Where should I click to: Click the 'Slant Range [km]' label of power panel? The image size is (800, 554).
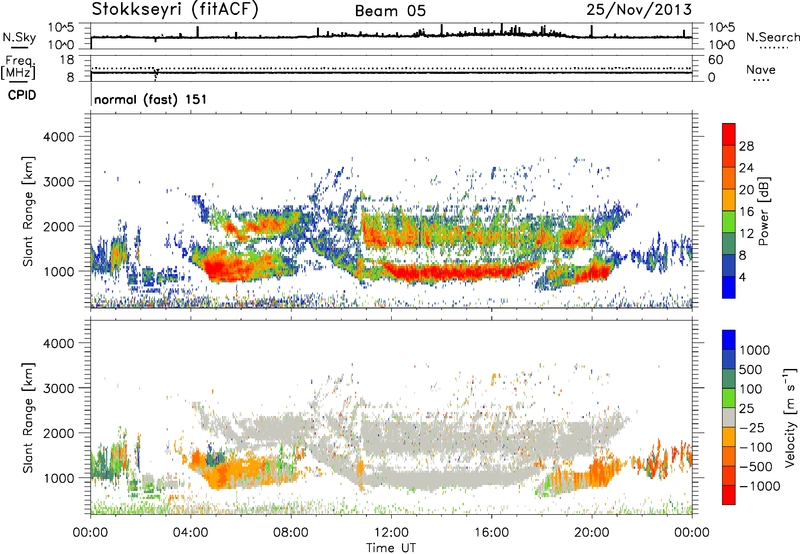click(28, 211)
